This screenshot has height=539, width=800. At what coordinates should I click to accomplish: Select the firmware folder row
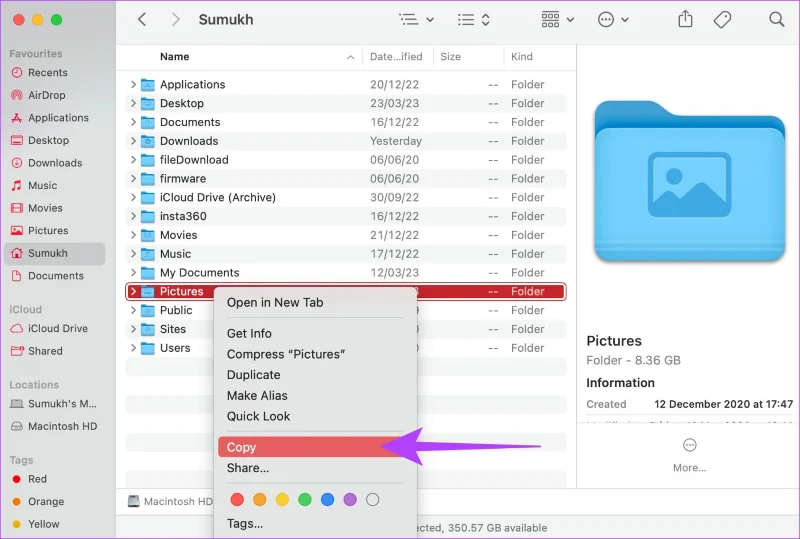pyautogui.click(x=346, y=179)
